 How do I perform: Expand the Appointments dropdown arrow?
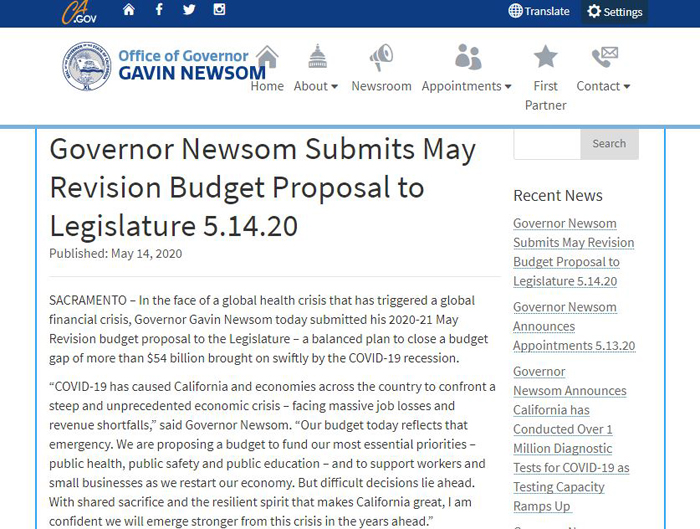(508, 87)
